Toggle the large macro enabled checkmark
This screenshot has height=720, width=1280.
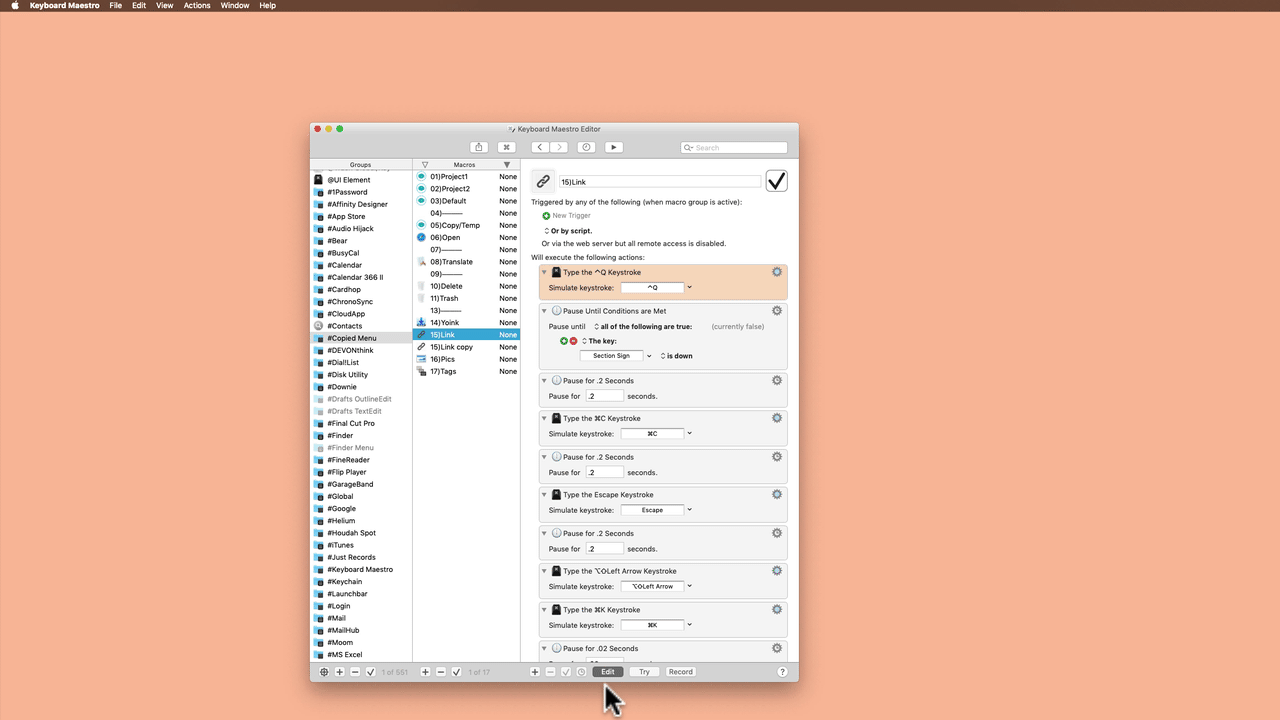pyautogui.click(x=777, y=181)
